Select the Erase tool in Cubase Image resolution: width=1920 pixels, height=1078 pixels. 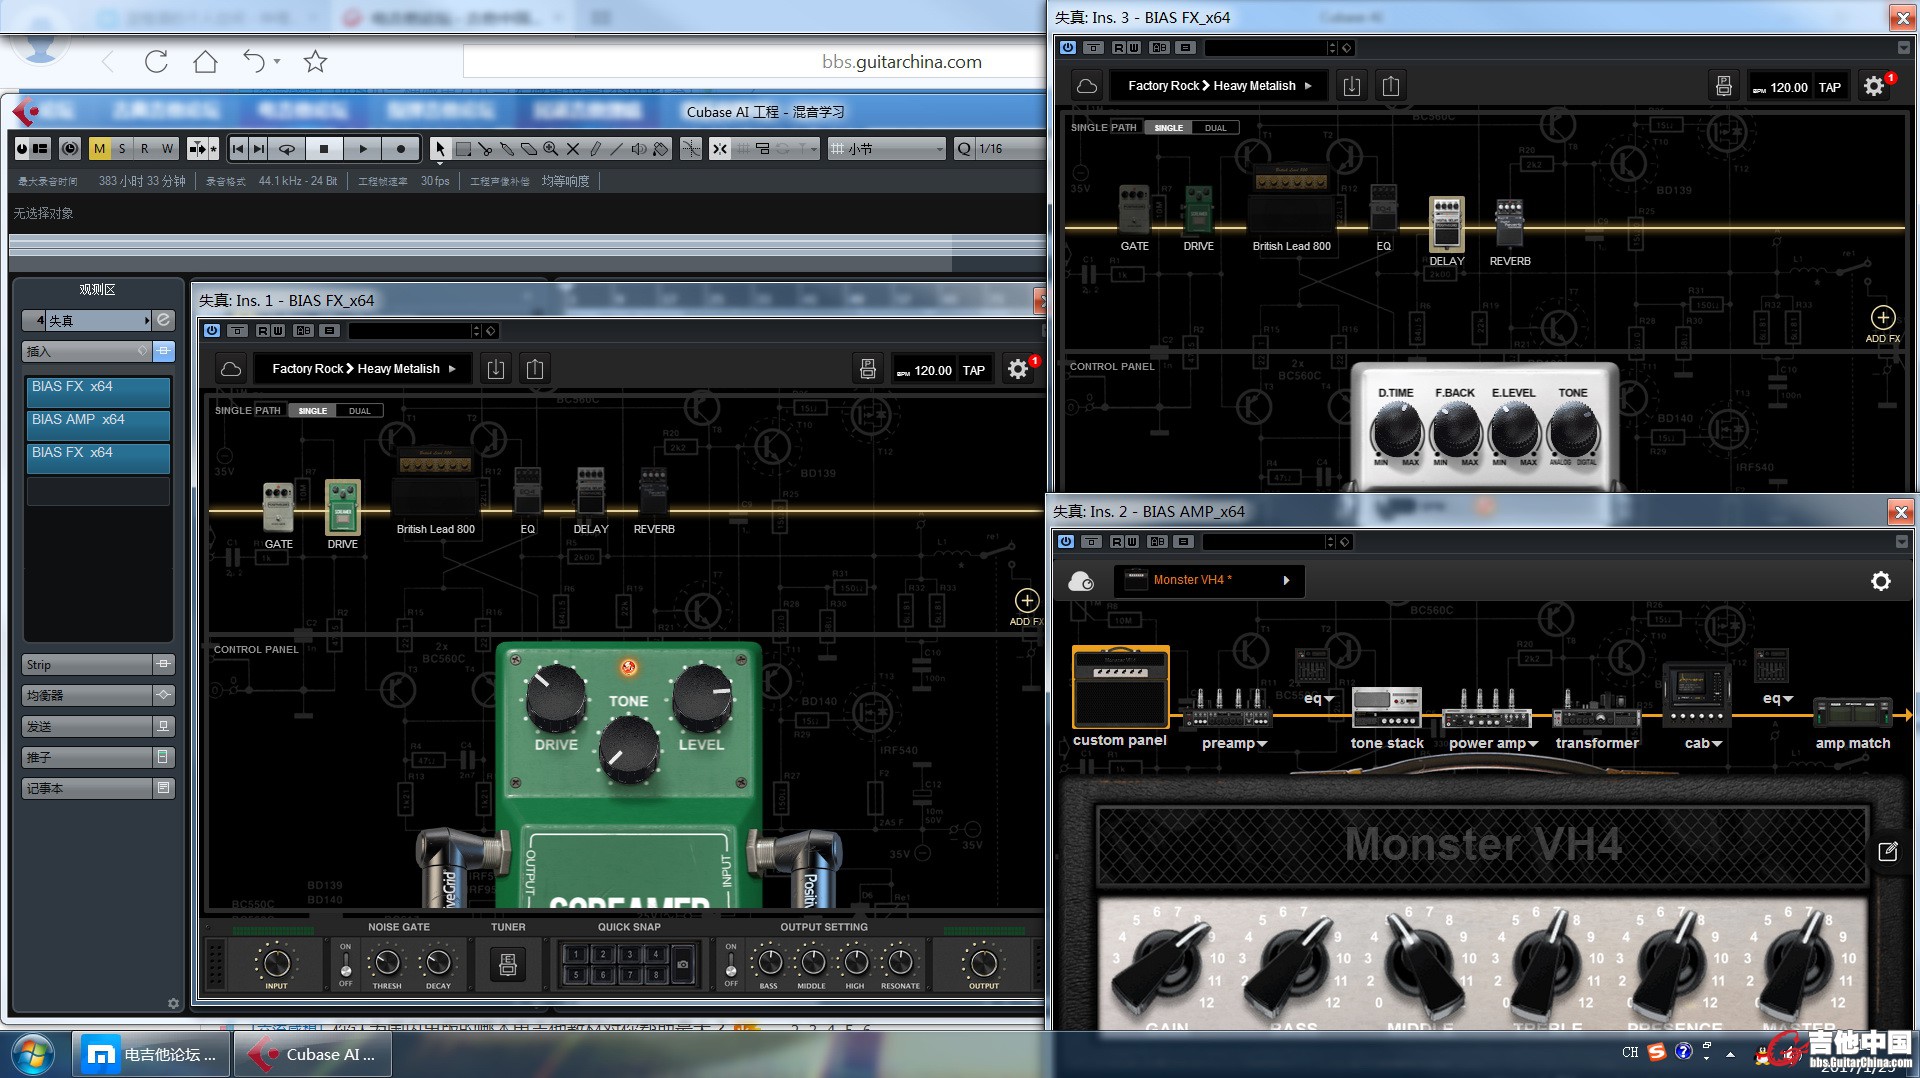tap(529, 149)
